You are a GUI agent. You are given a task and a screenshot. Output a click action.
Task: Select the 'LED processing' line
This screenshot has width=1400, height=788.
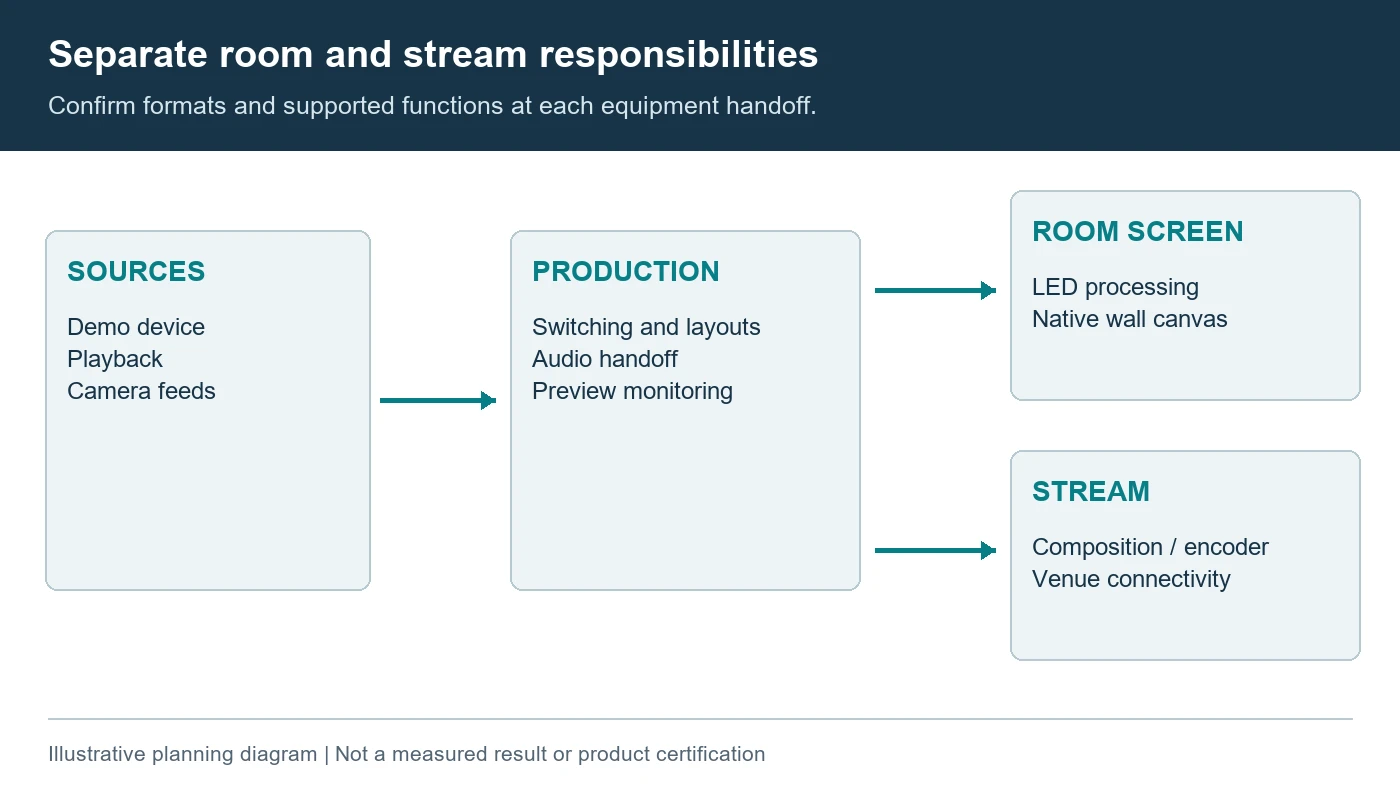pos(1115,287)
